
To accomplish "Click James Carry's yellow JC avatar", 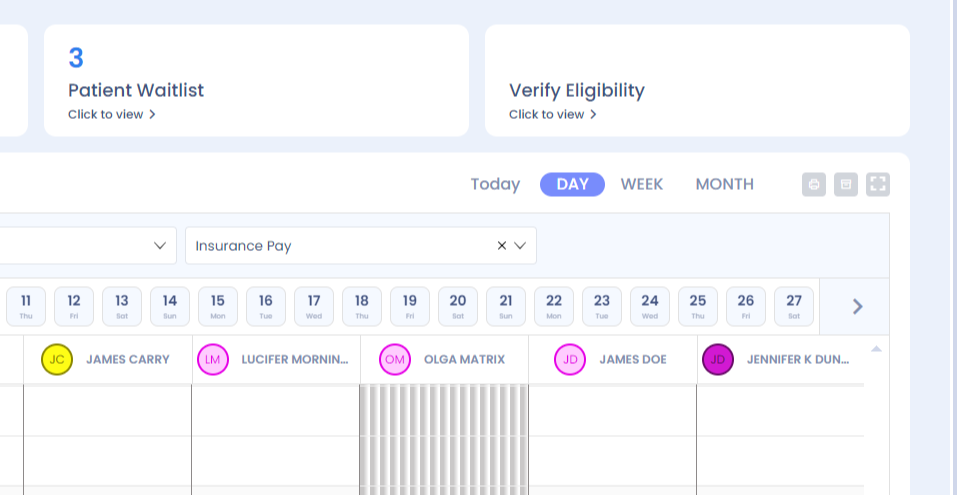I will 57,360.
